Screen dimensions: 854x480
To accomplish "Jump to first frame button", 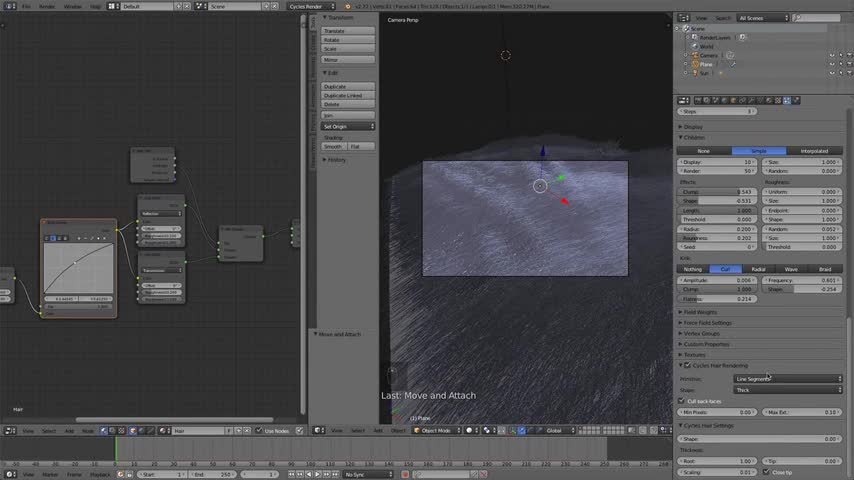I will tap(291, 475).
